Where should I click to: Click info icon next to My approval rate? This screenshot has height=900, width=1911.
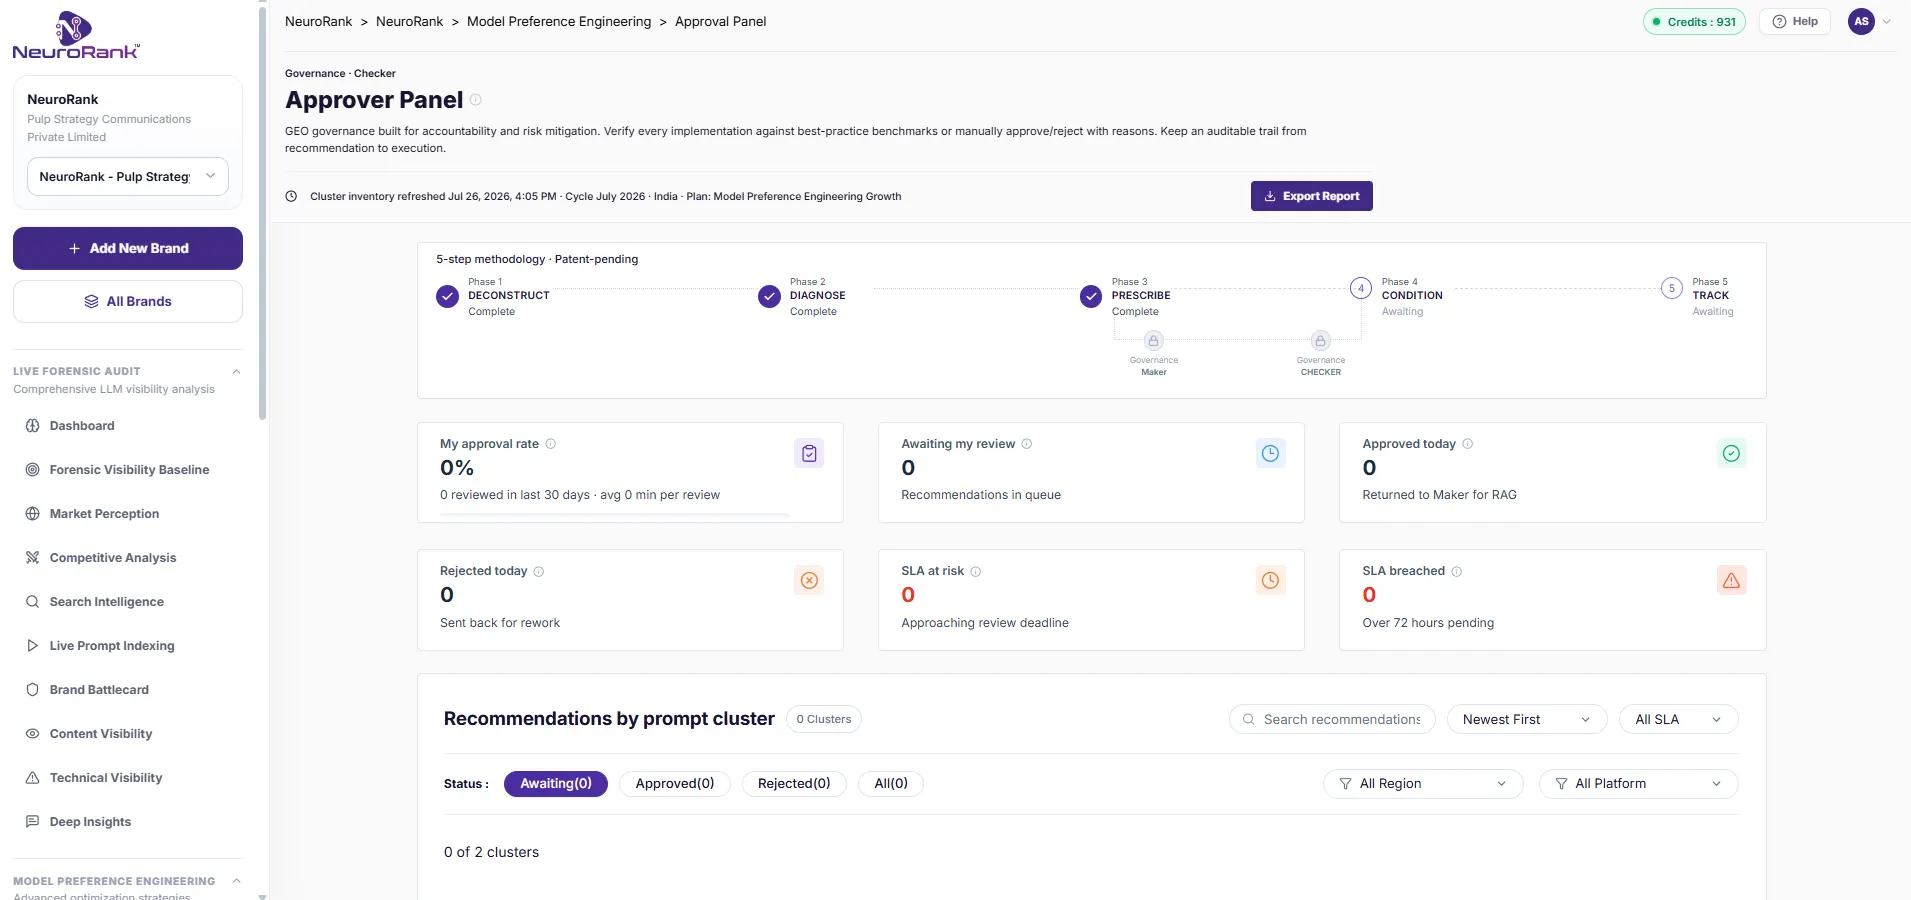tap(551, 444)
